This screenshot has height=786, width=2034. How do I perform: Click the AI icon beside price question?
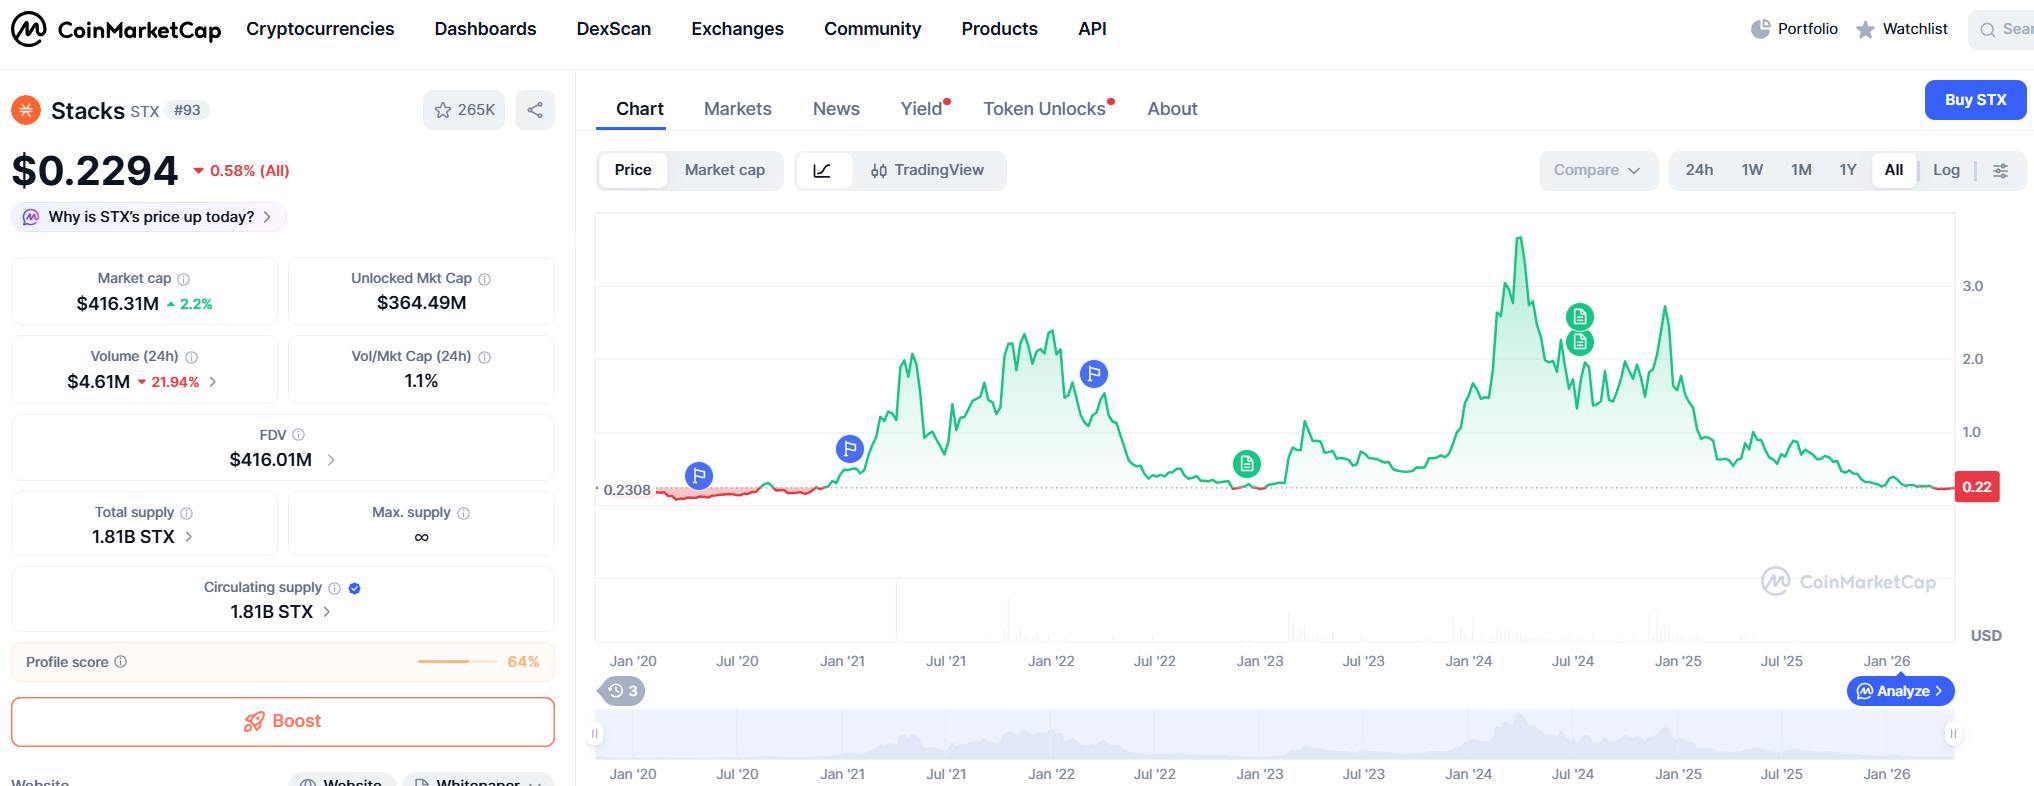coord(31,217)
